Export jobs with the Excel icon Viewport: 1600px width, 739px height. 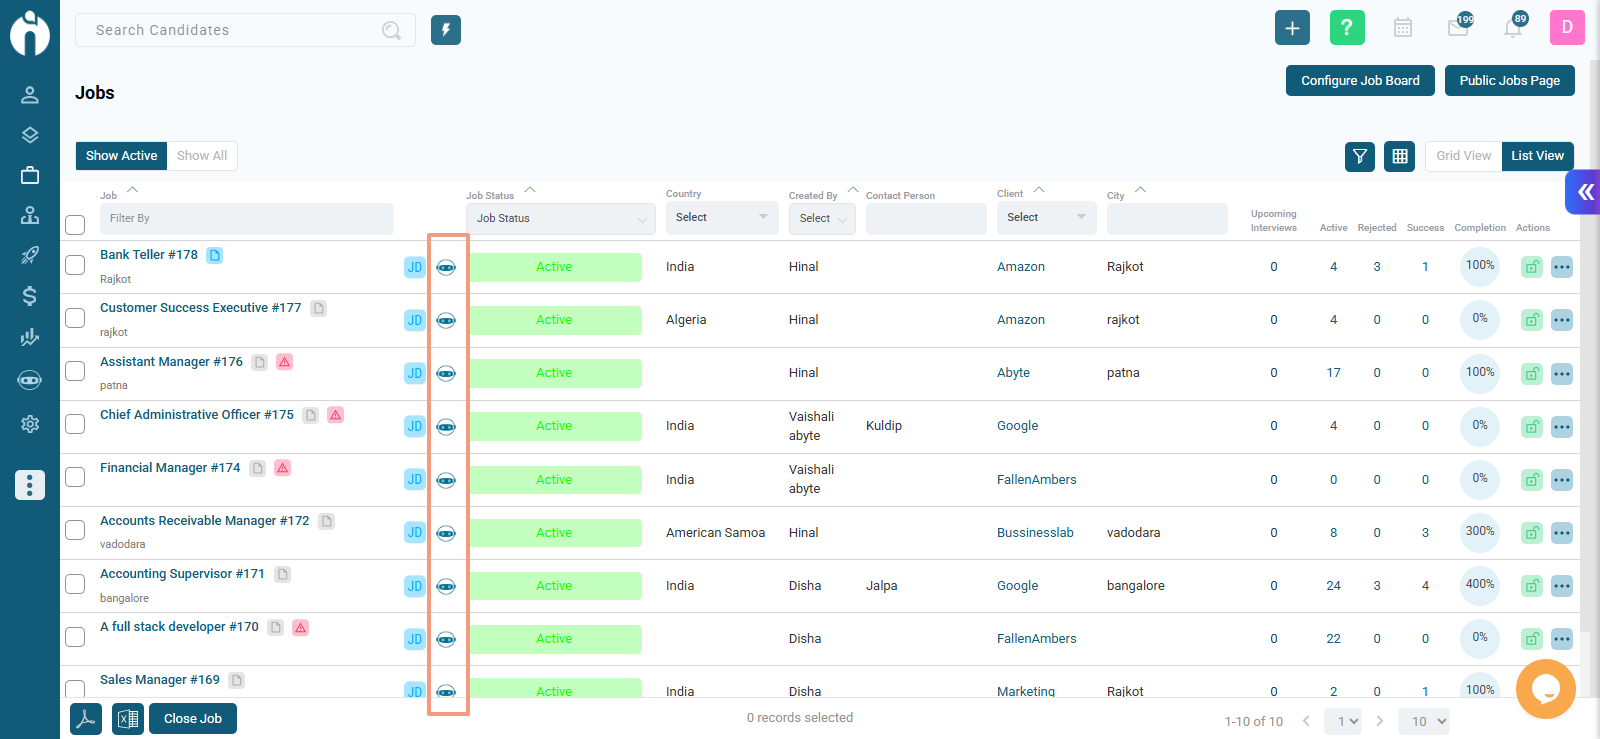pos(128,719)
